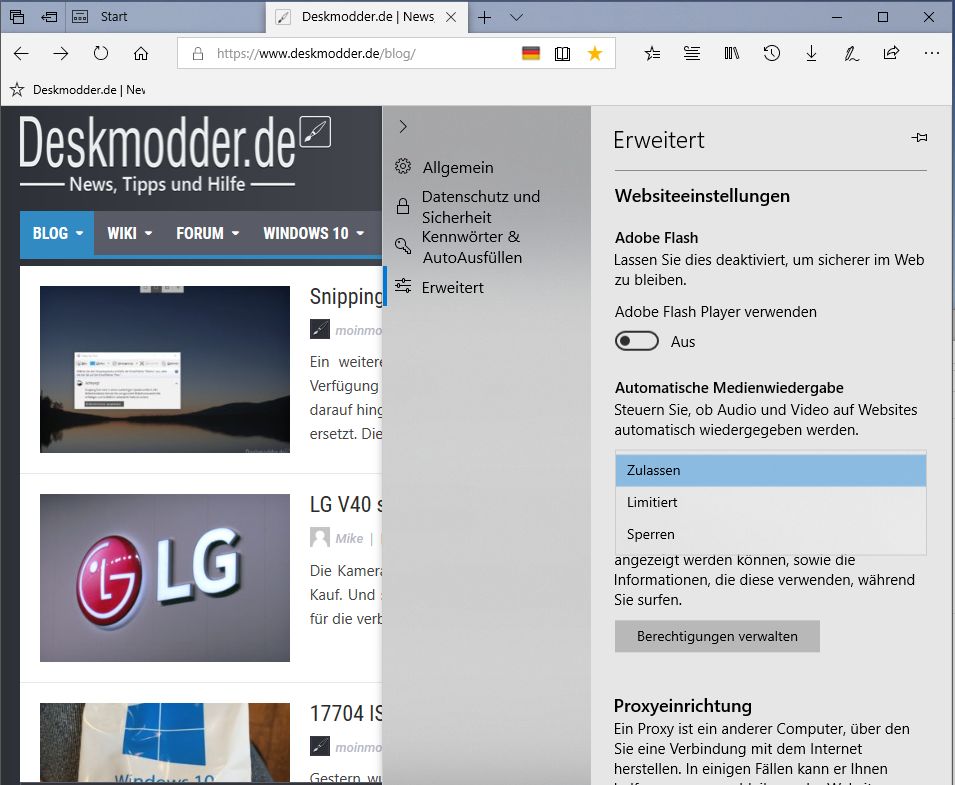Open the Snipping article headline

(346, 297)
